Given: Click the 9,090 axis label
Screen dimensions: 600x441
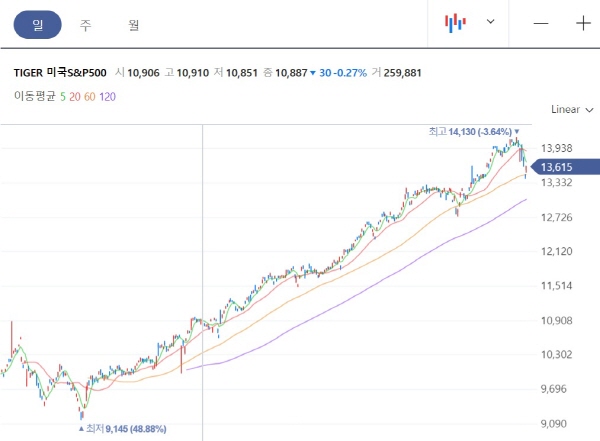Looking at the screenshot, I should tap(553, 424).
